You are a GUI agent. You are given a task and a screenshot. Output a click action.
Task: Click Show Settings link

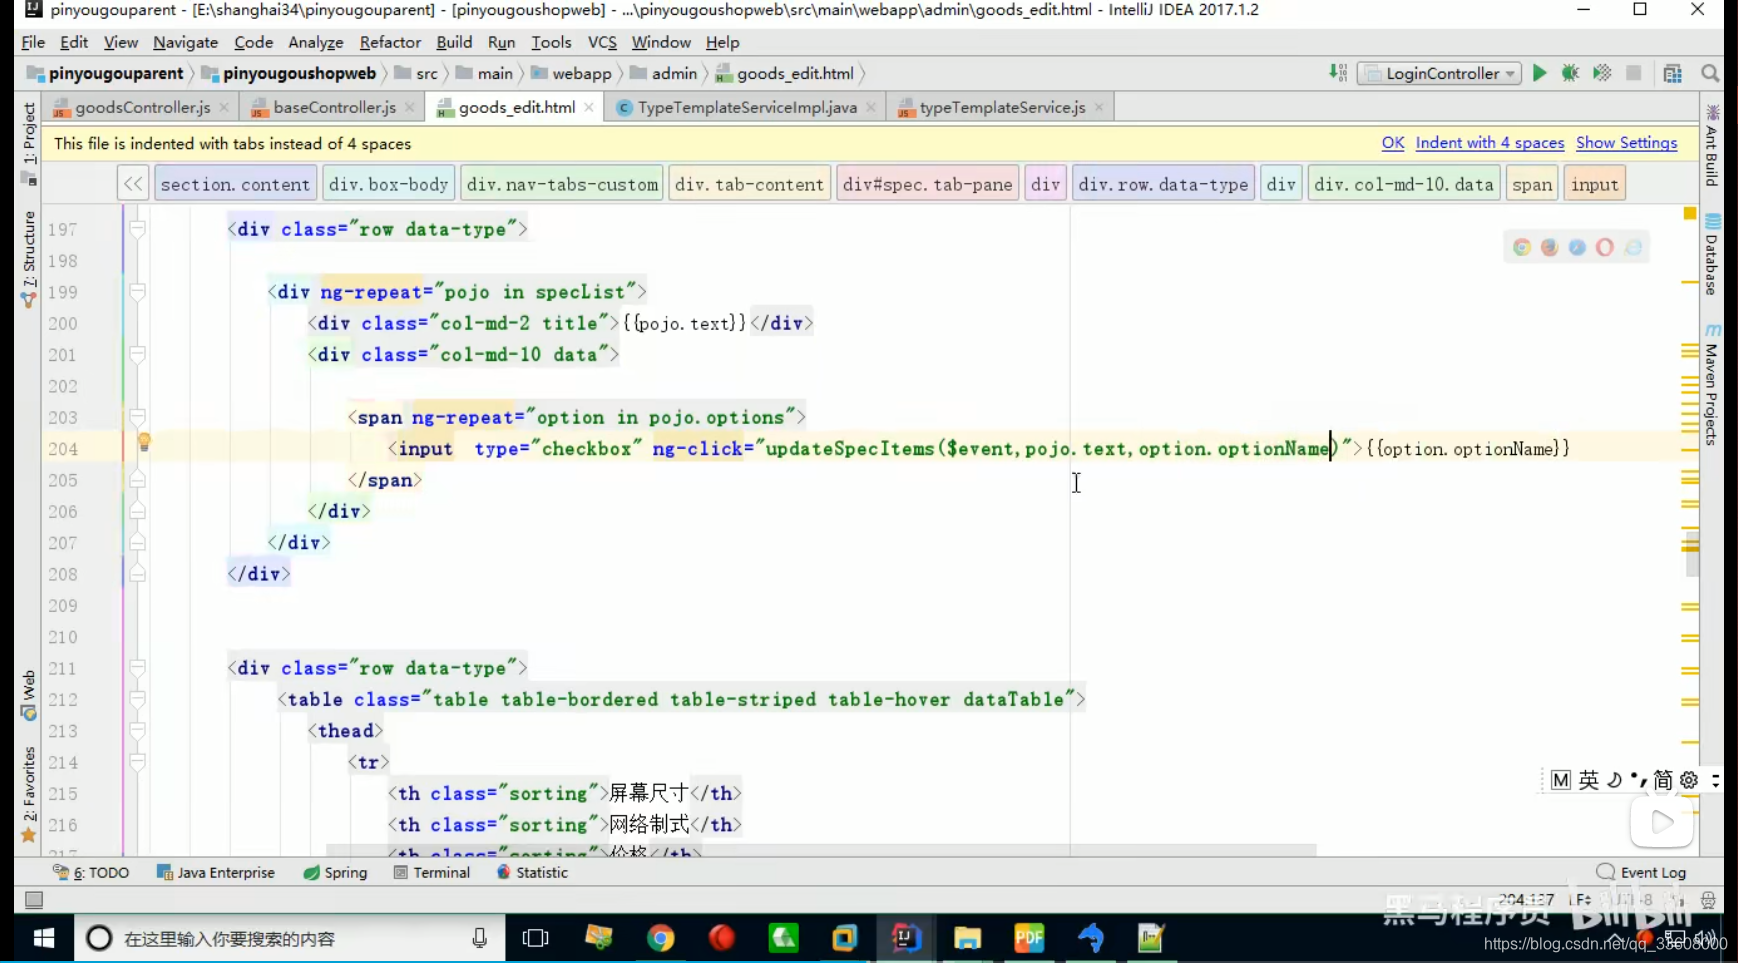pos(1627,143)
